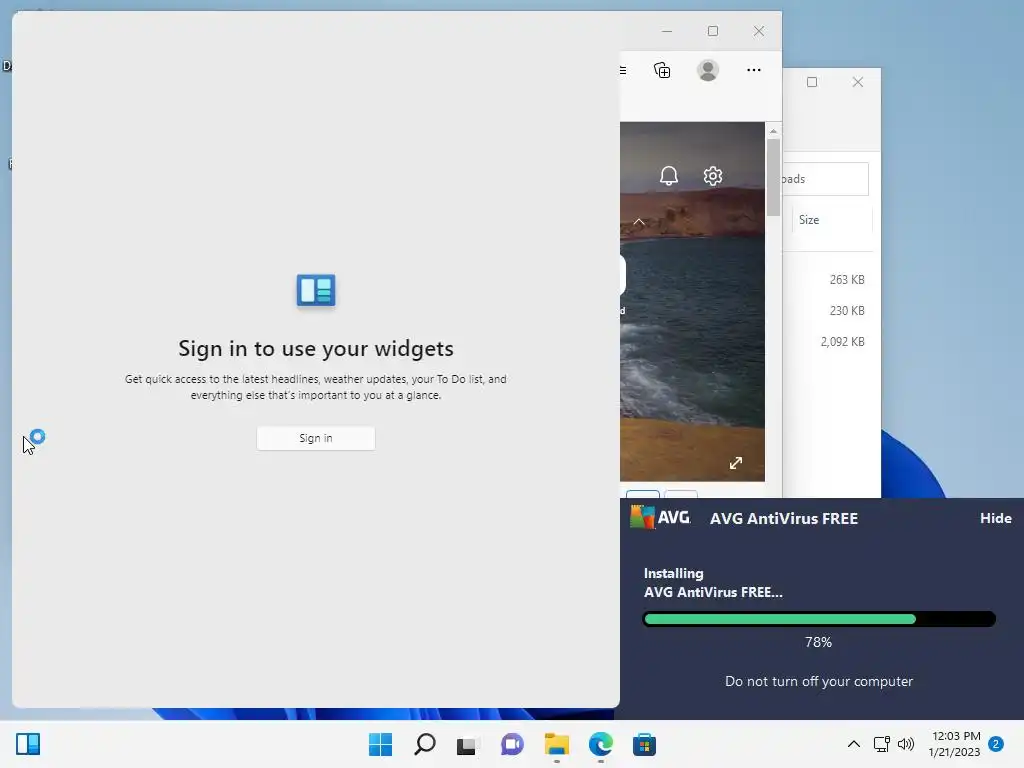Open the notification center badge
The image size is (1024, 768).
point(996,744)
